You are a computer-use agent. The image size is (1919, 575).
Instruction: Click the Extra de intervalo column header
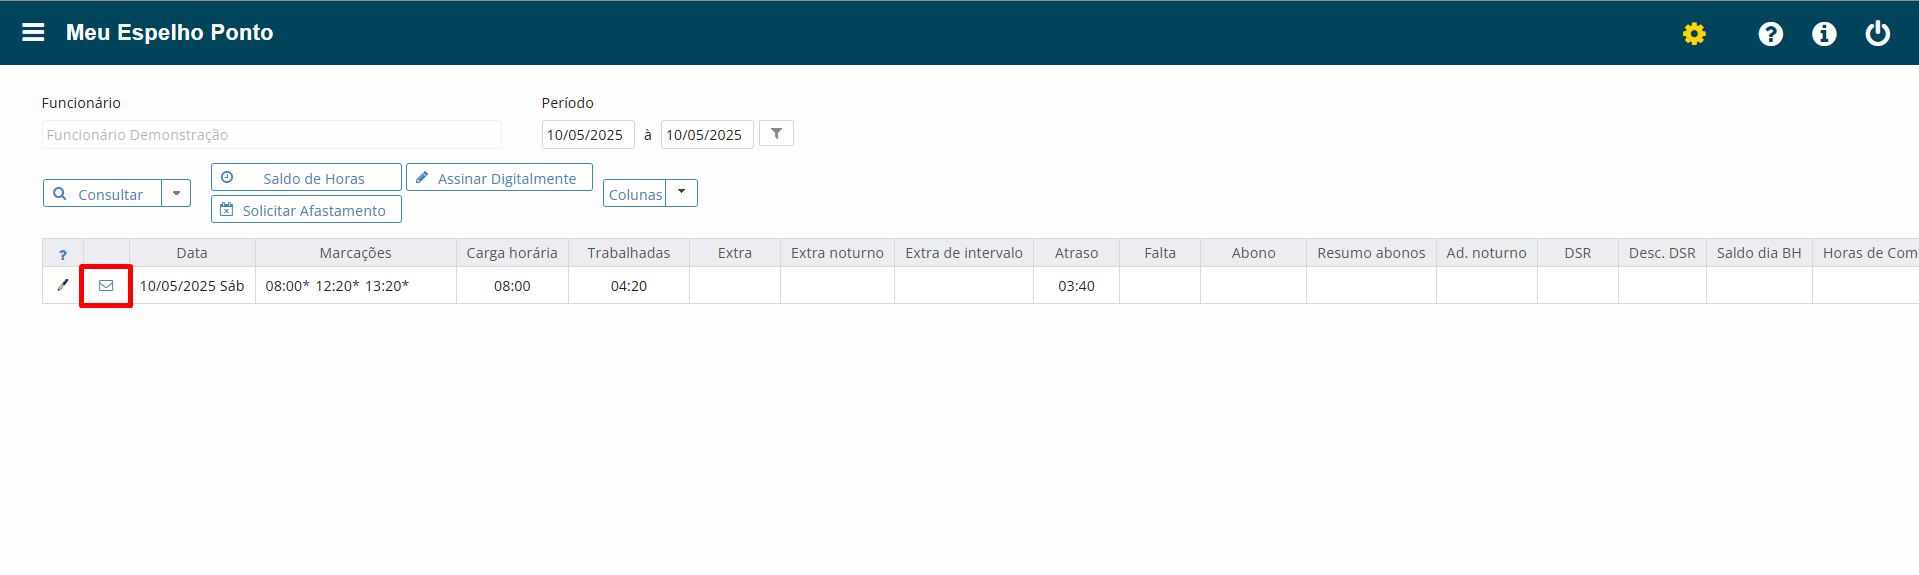[964, 253]
